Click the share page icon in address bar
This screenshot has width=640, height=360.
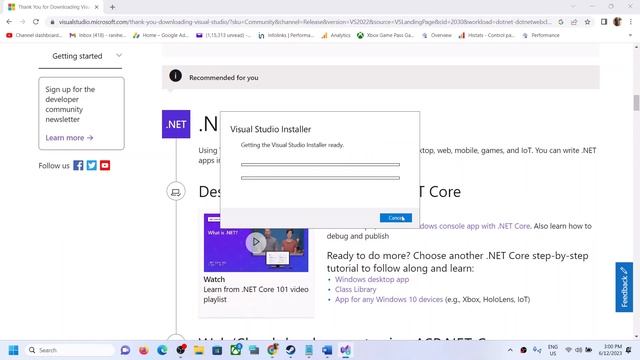574,22
